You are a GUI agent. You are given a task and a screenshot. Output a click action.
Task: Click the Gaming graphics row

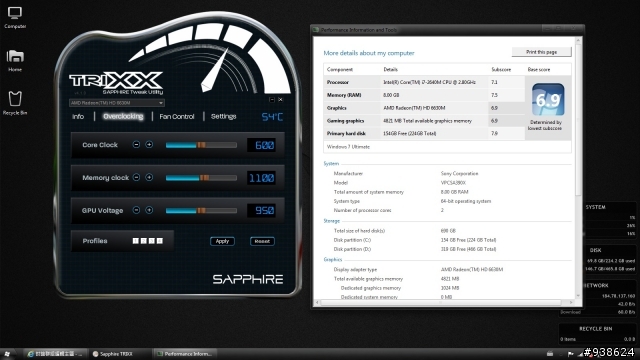(x=424, y=120)
